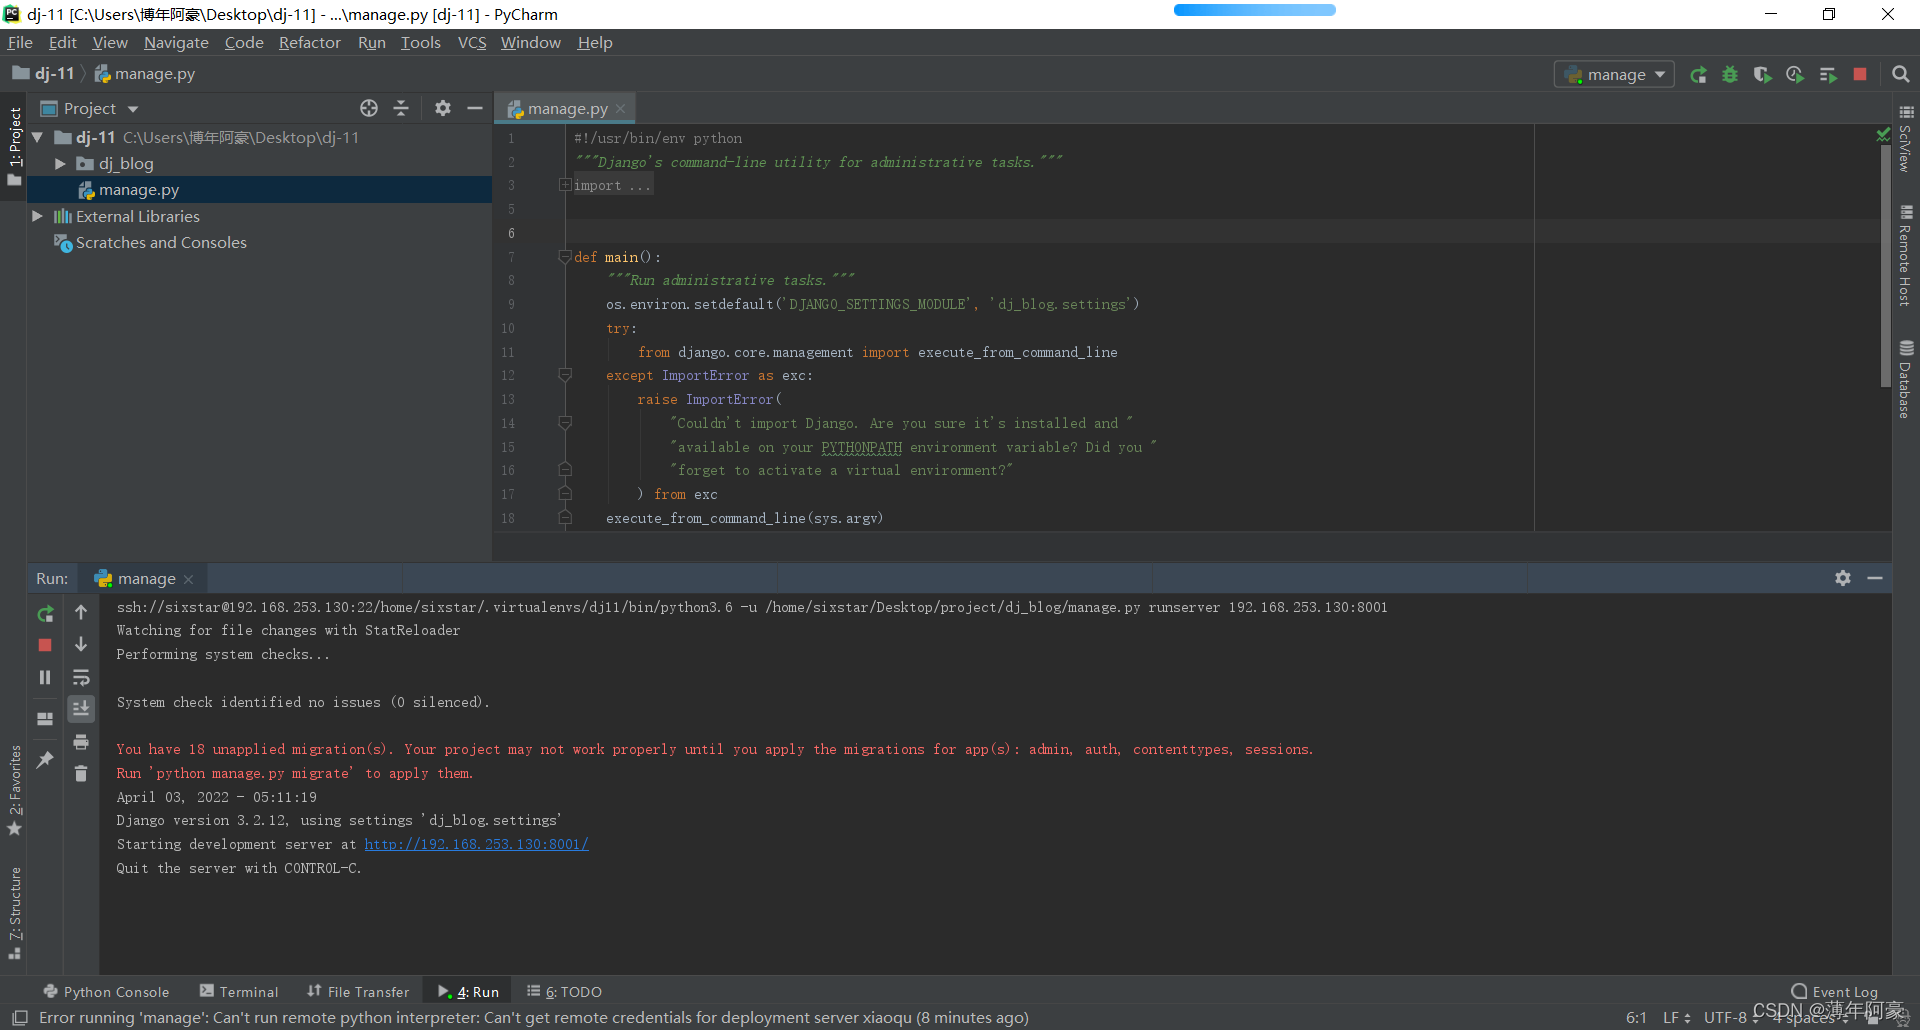This screenshot has height=1030, width=1920.
Task: Open Search Everywhere magnifier
Action: click(x=1901, y=75)
